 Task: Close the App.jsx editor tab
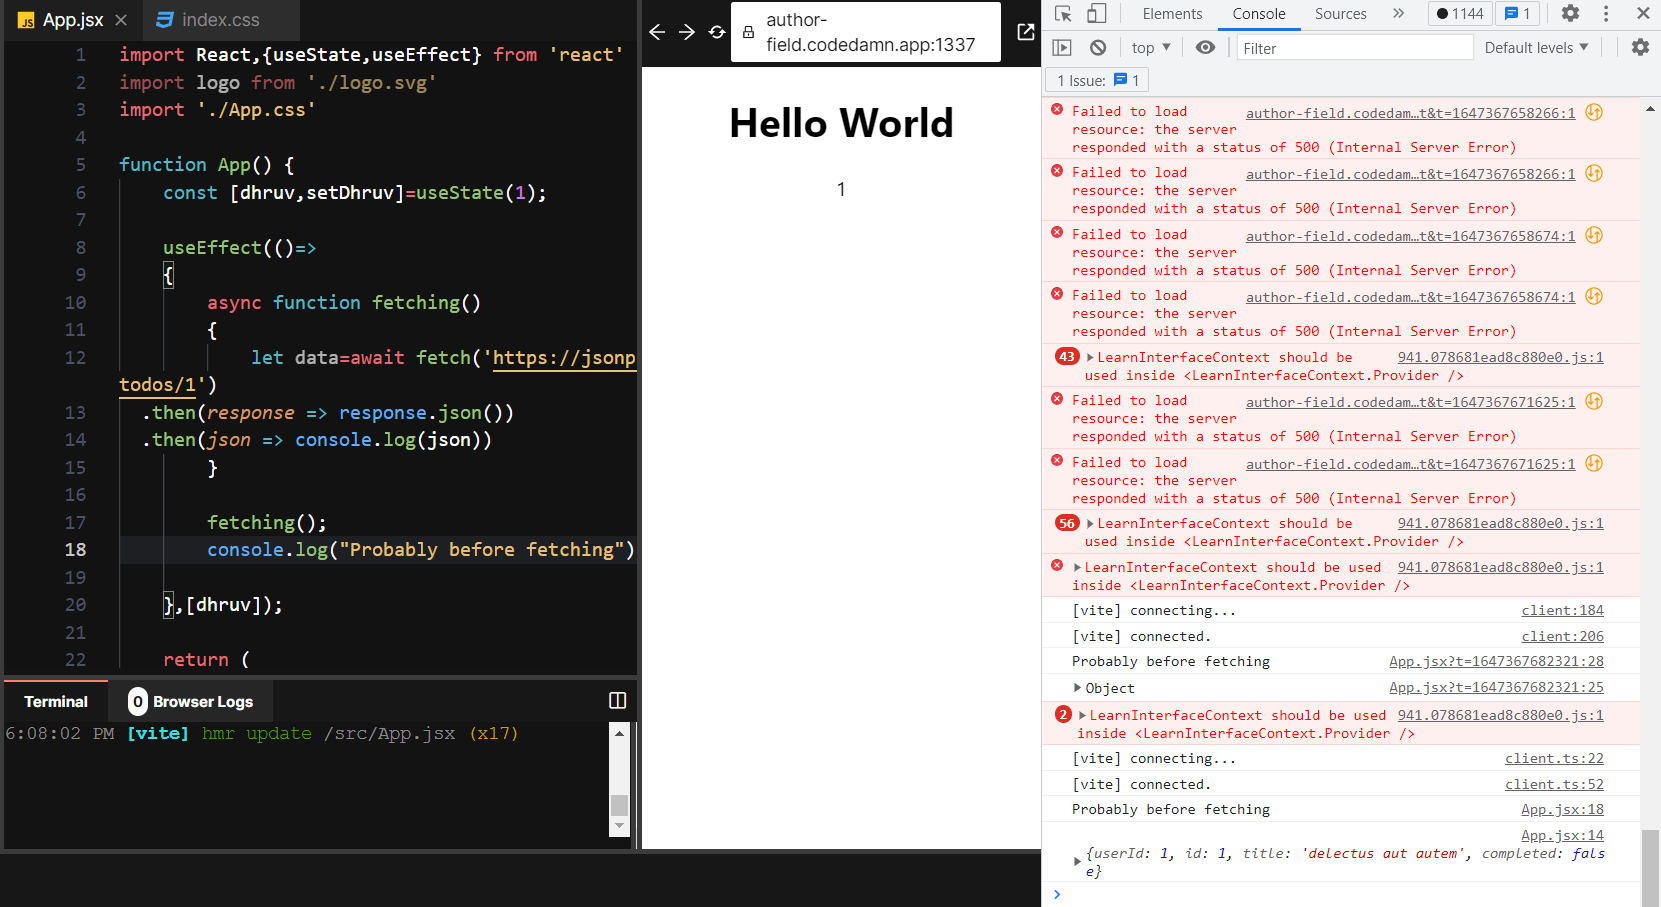point(121,20)
